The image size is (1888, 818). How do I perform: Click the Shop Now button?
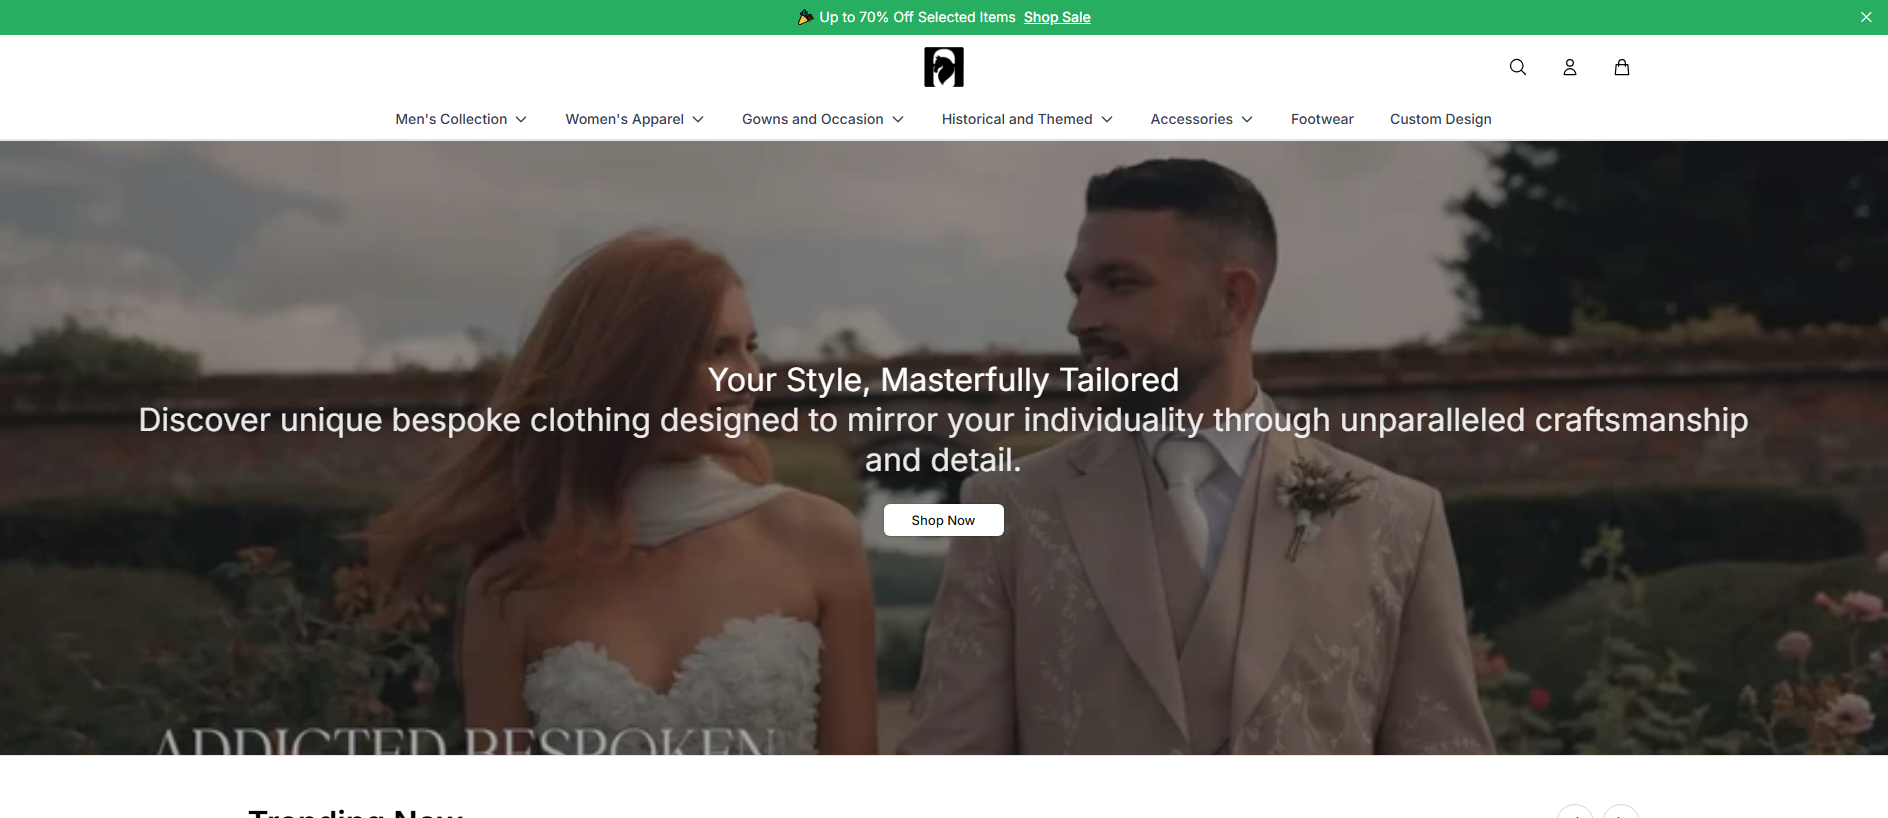943,520
